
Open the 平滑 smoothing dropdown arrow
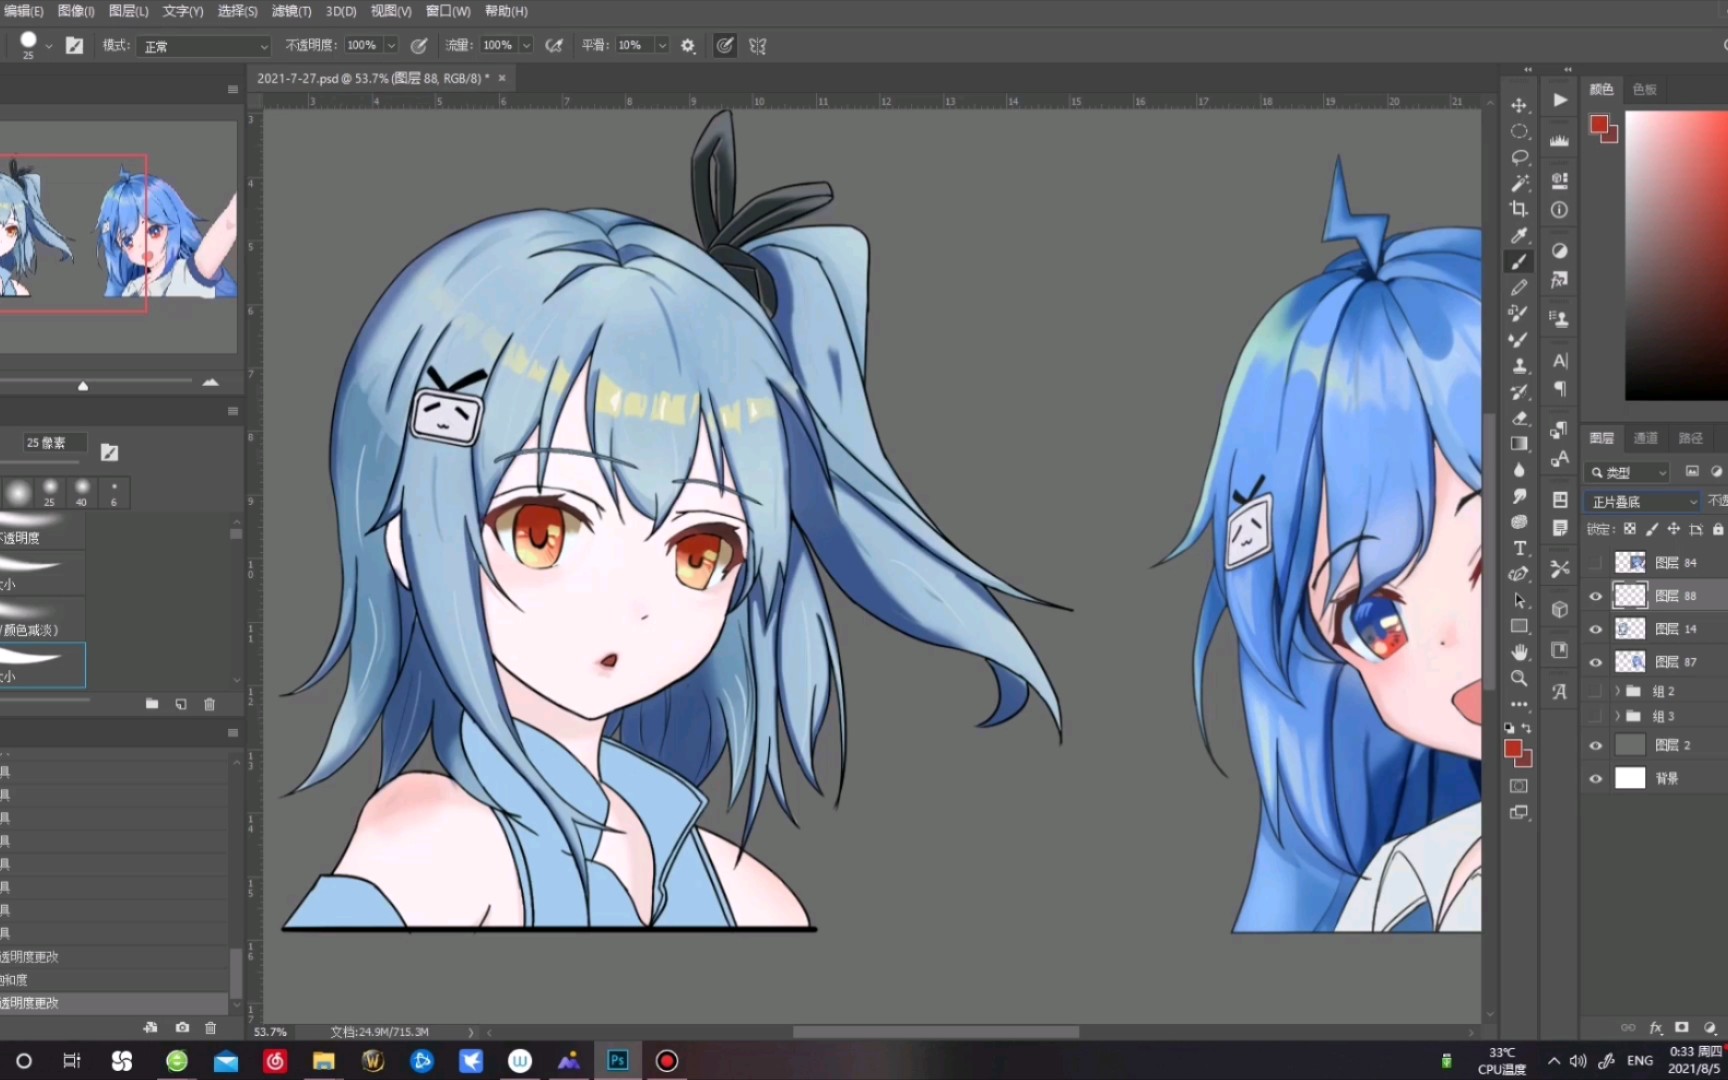(661, 46)
